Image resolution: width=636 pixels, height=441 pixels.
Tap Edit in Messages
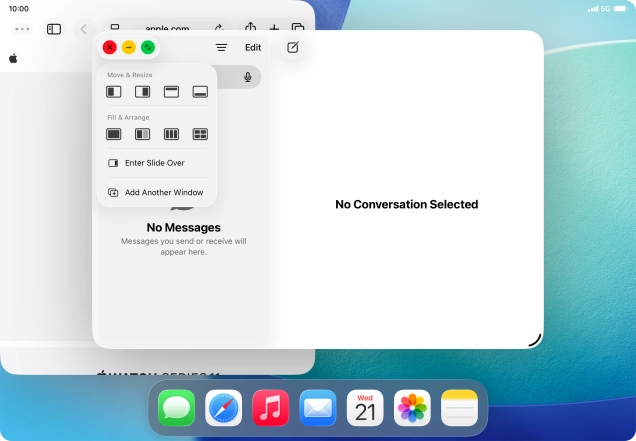[x=253, y=47]
